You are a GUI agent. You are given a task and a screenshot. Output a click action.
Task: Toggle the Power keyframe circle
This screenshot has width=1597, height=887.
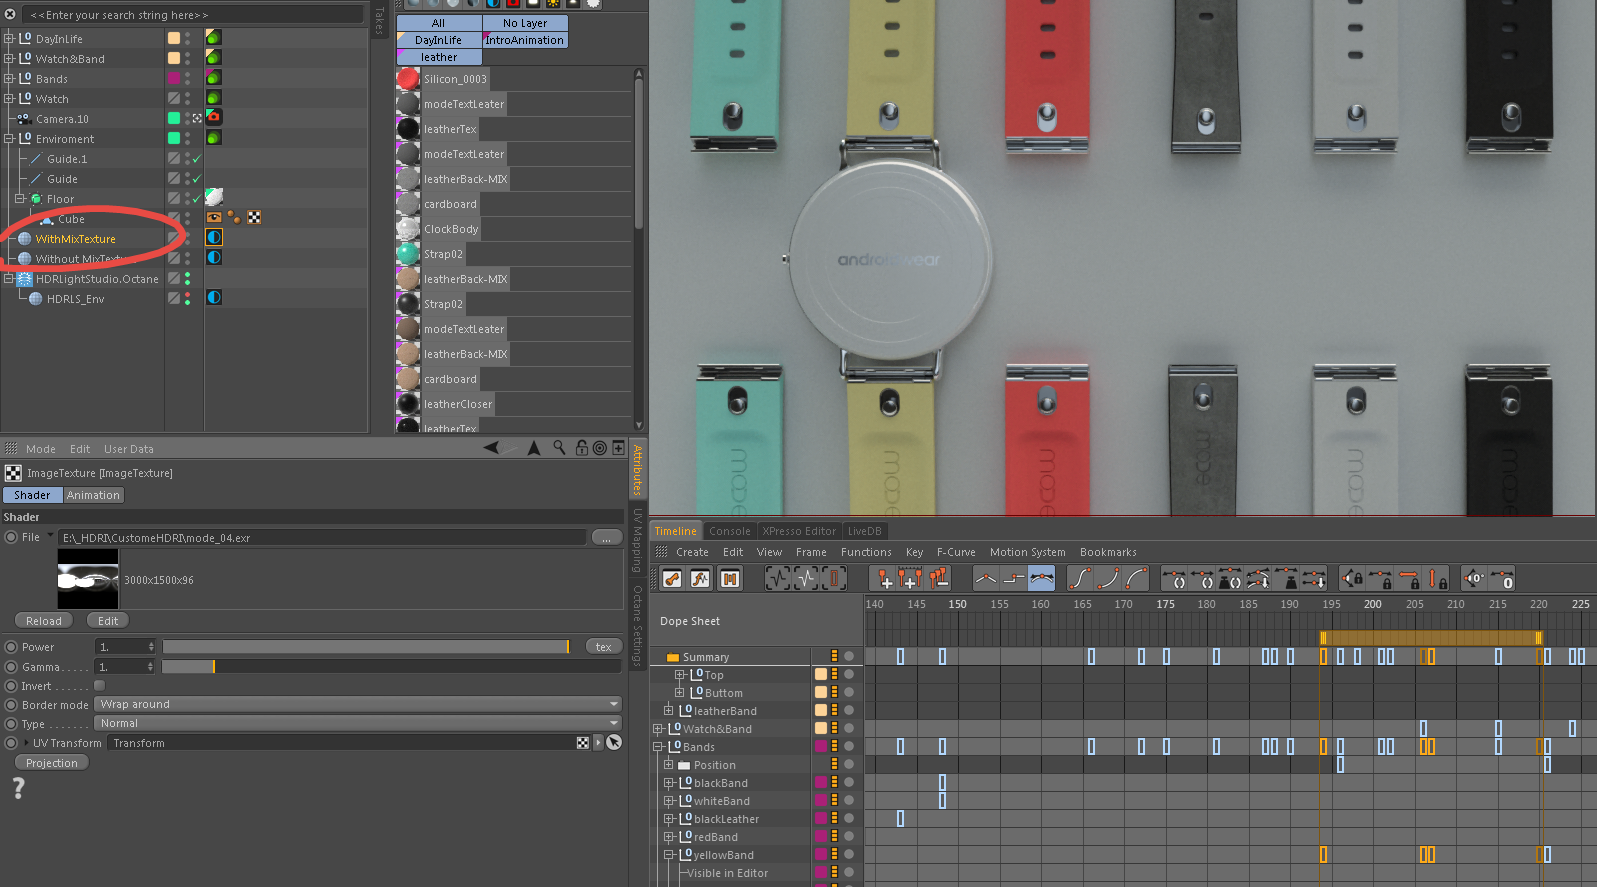[x=11, y=647]
